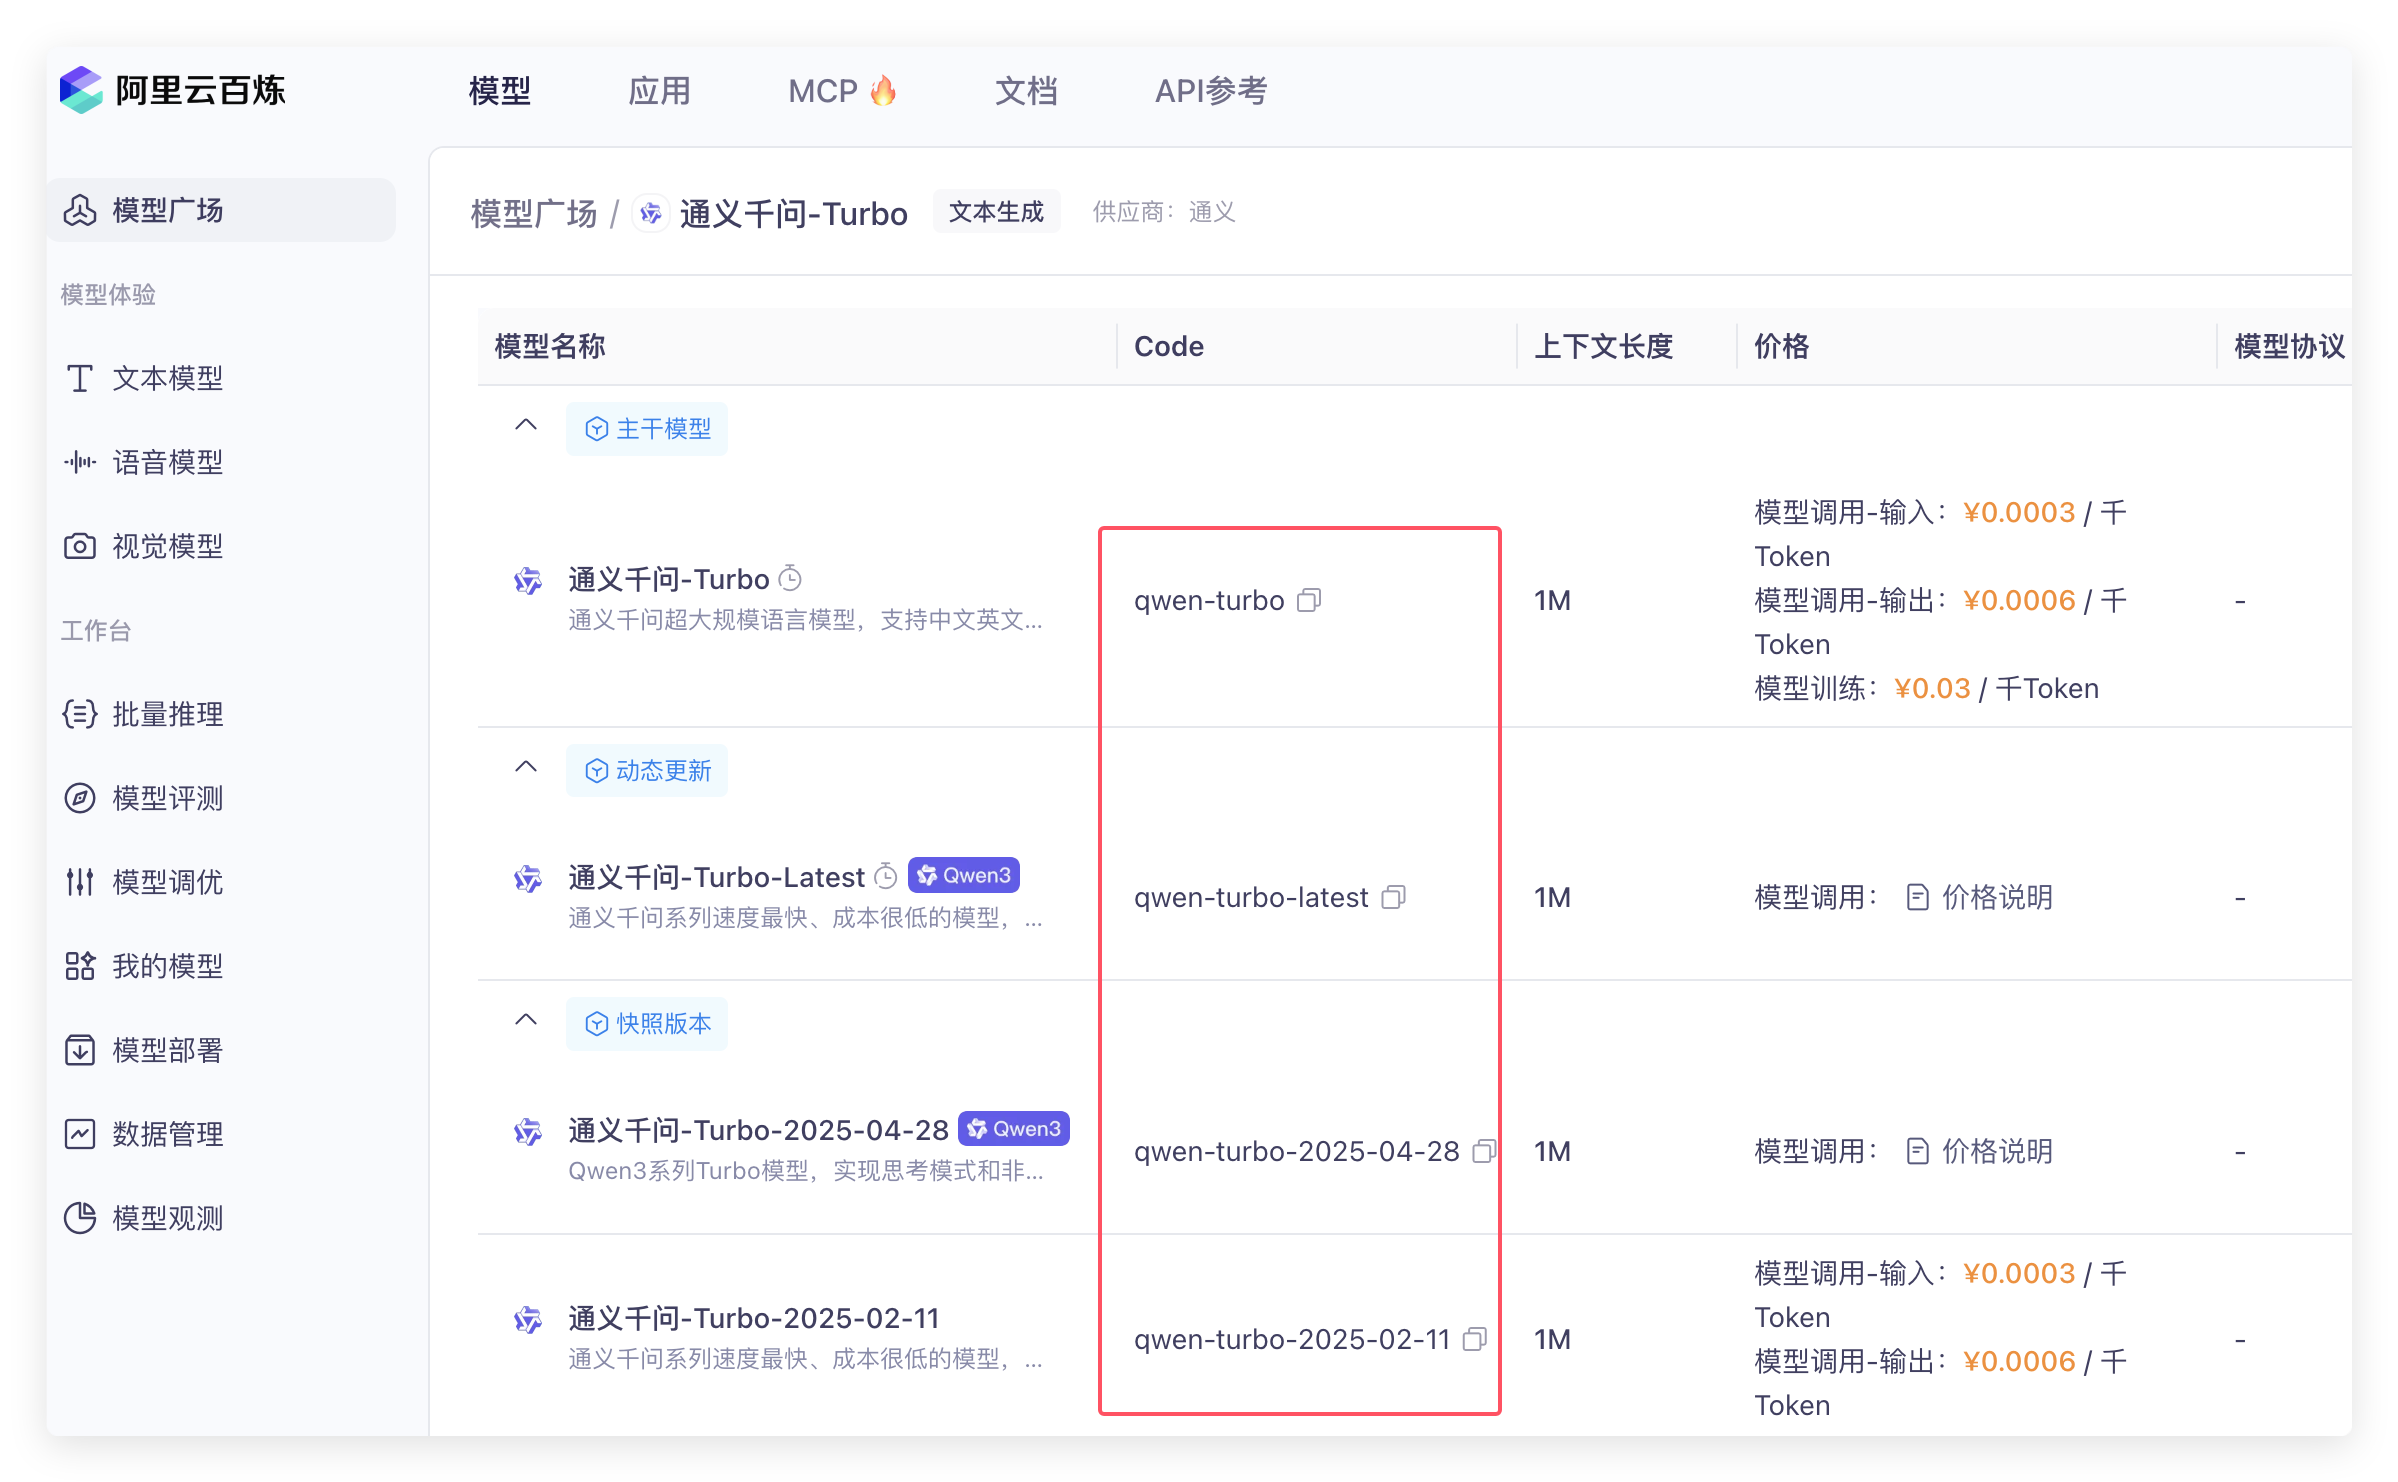Collapse the 快照版本 group chevron

pos(526,1021)
